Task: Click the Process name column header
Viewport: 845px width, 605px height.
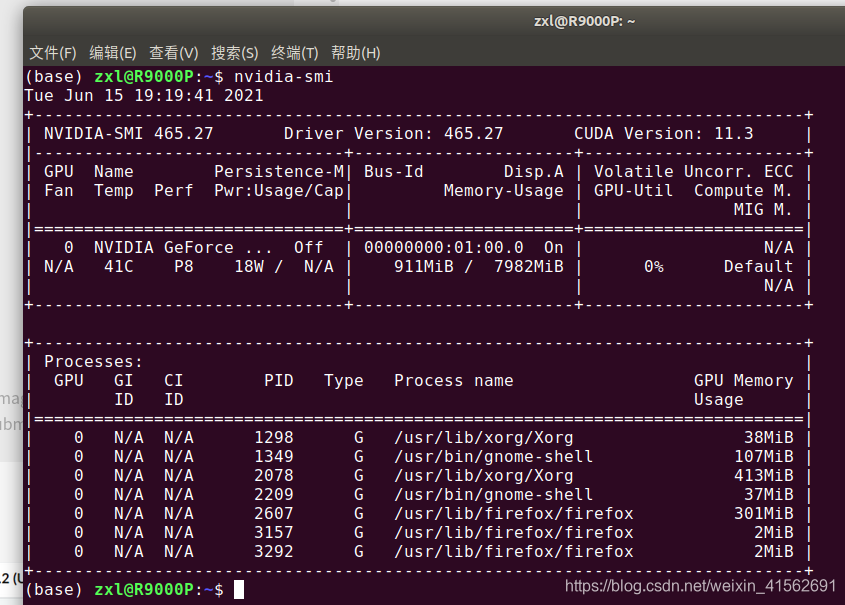Action: click(454, 381)
